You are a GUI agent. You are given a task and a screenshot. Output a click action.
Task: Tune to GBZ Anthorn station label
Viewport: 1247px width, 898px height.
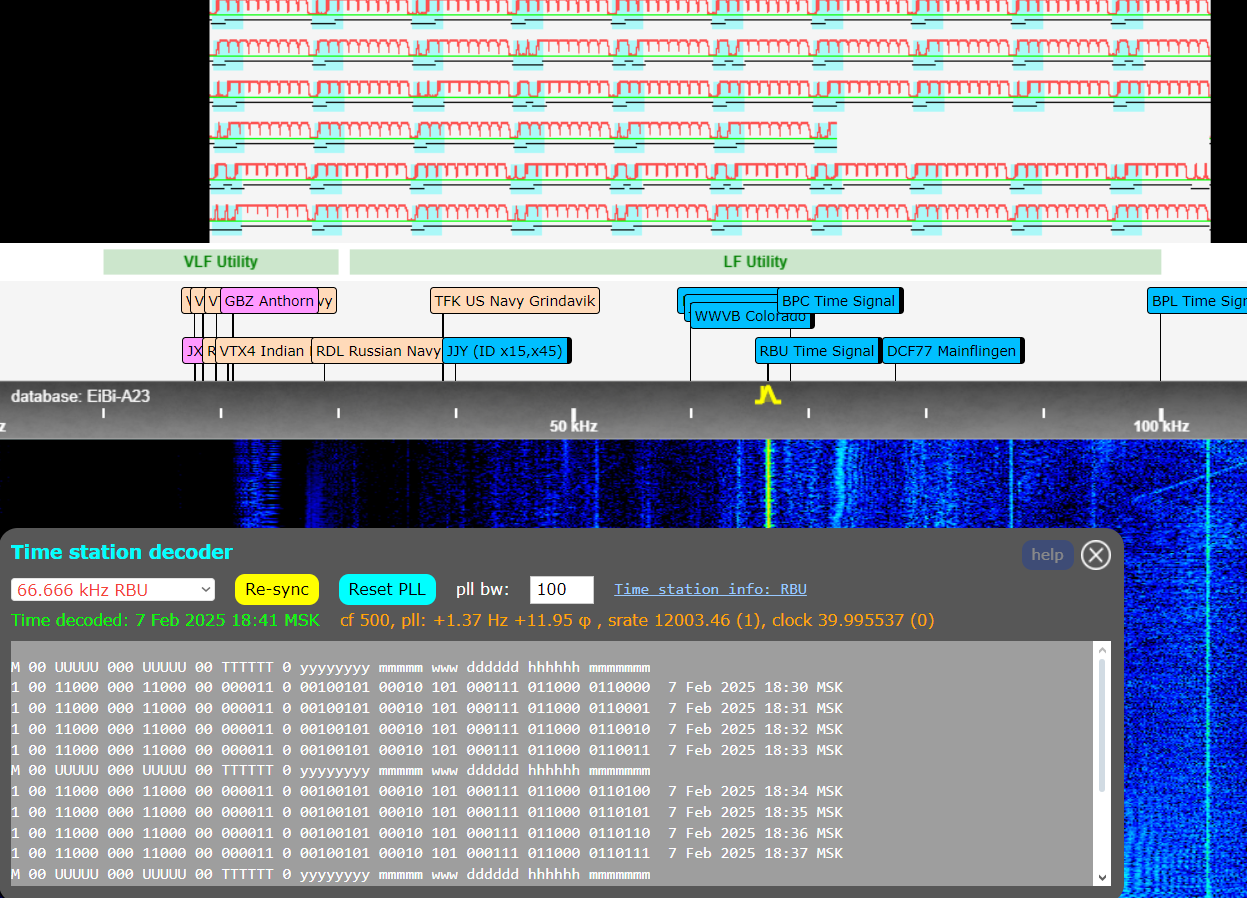269,300
